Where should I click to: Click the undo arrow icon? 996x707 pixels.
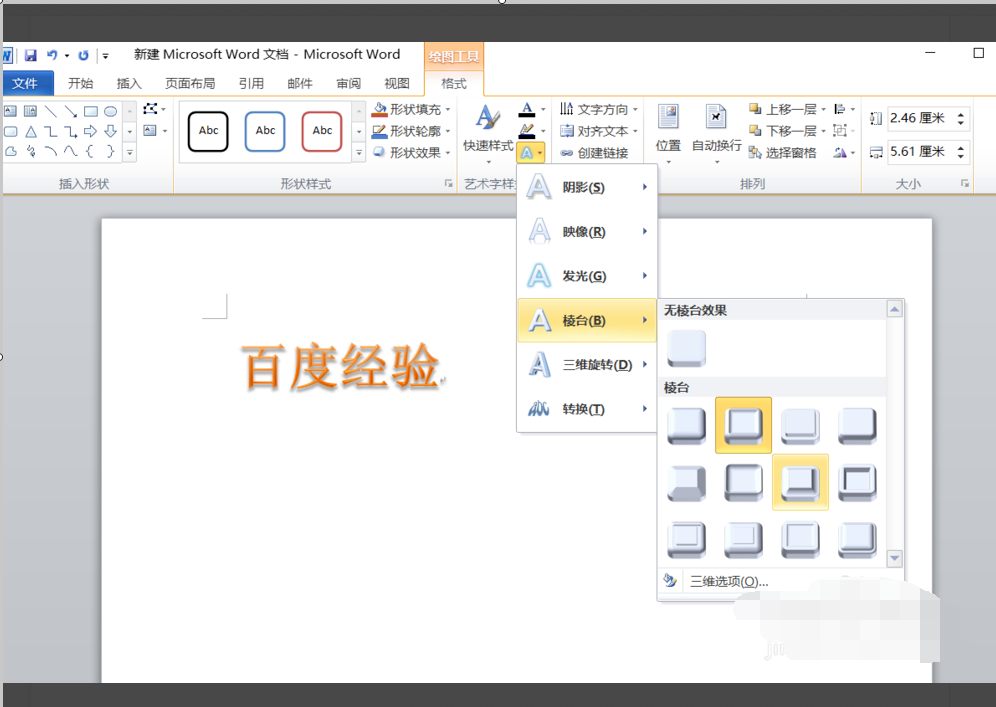[52, 55]
